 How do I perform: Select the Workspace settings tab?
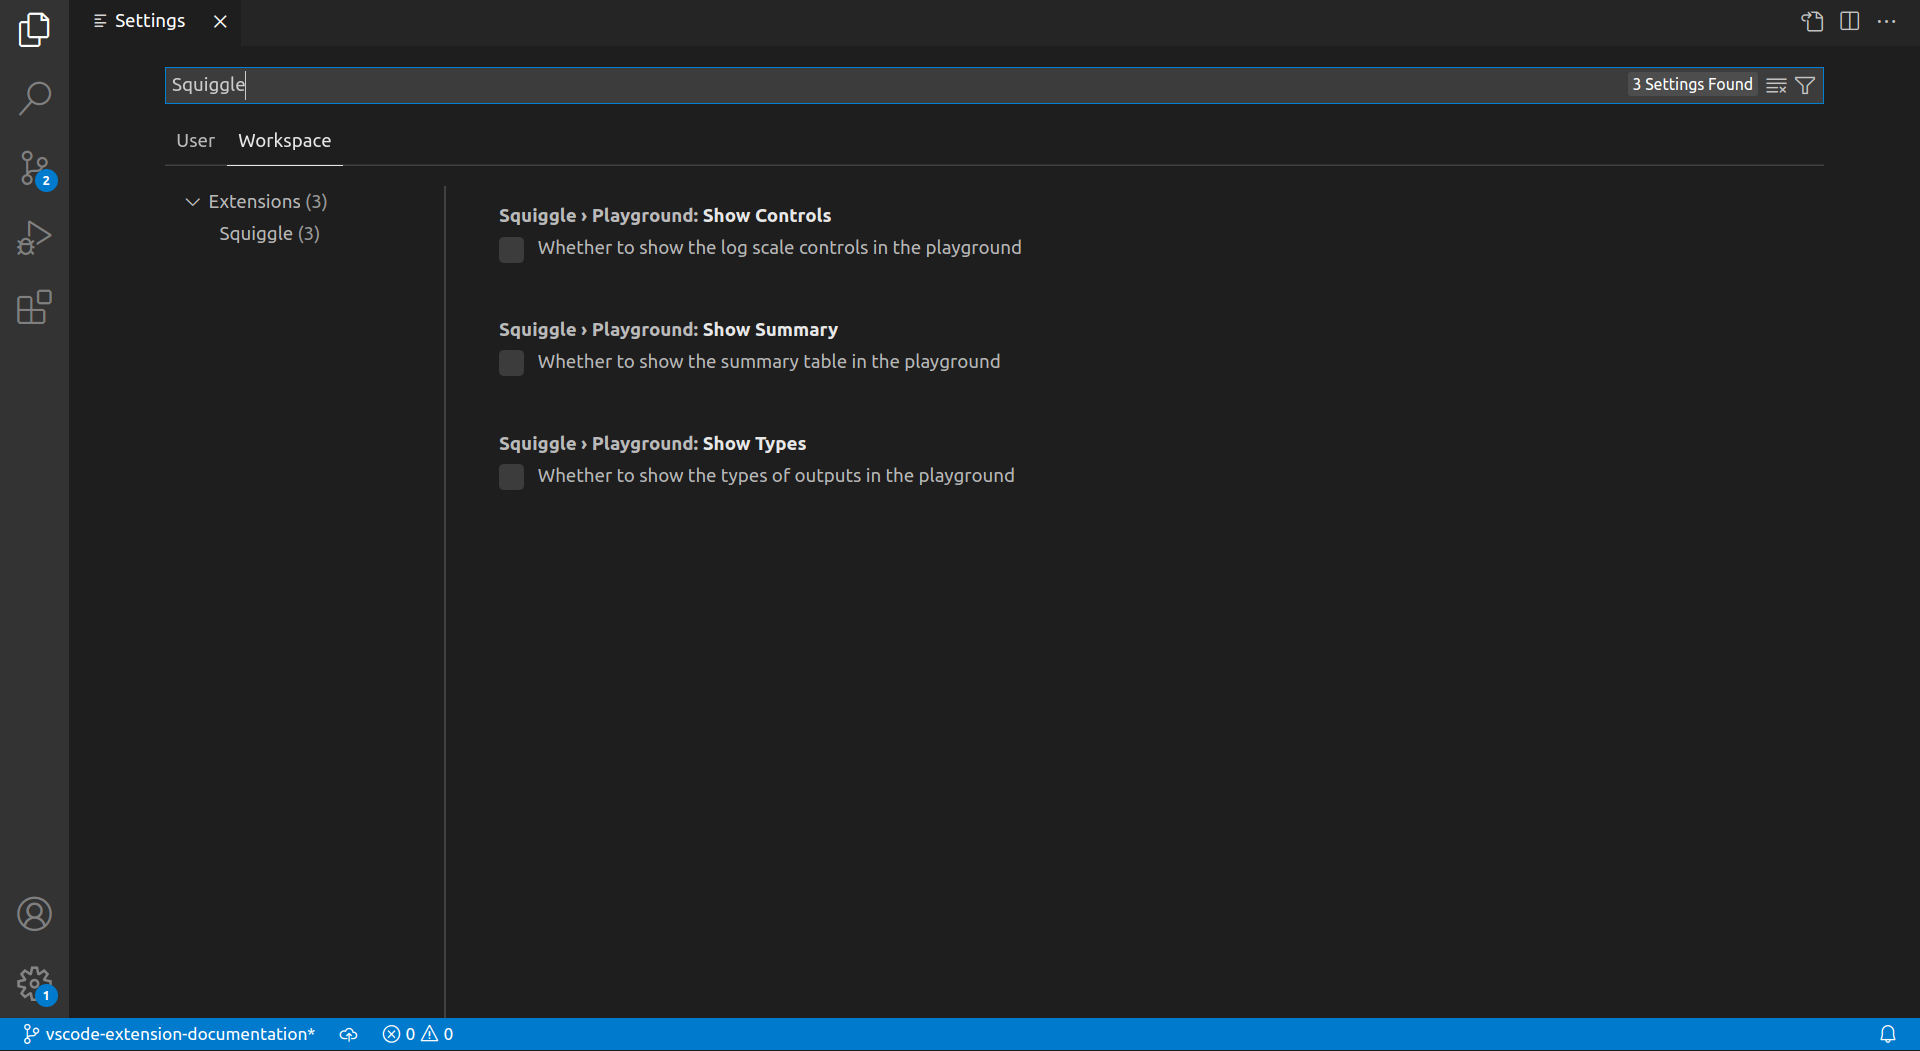[284, 141]
